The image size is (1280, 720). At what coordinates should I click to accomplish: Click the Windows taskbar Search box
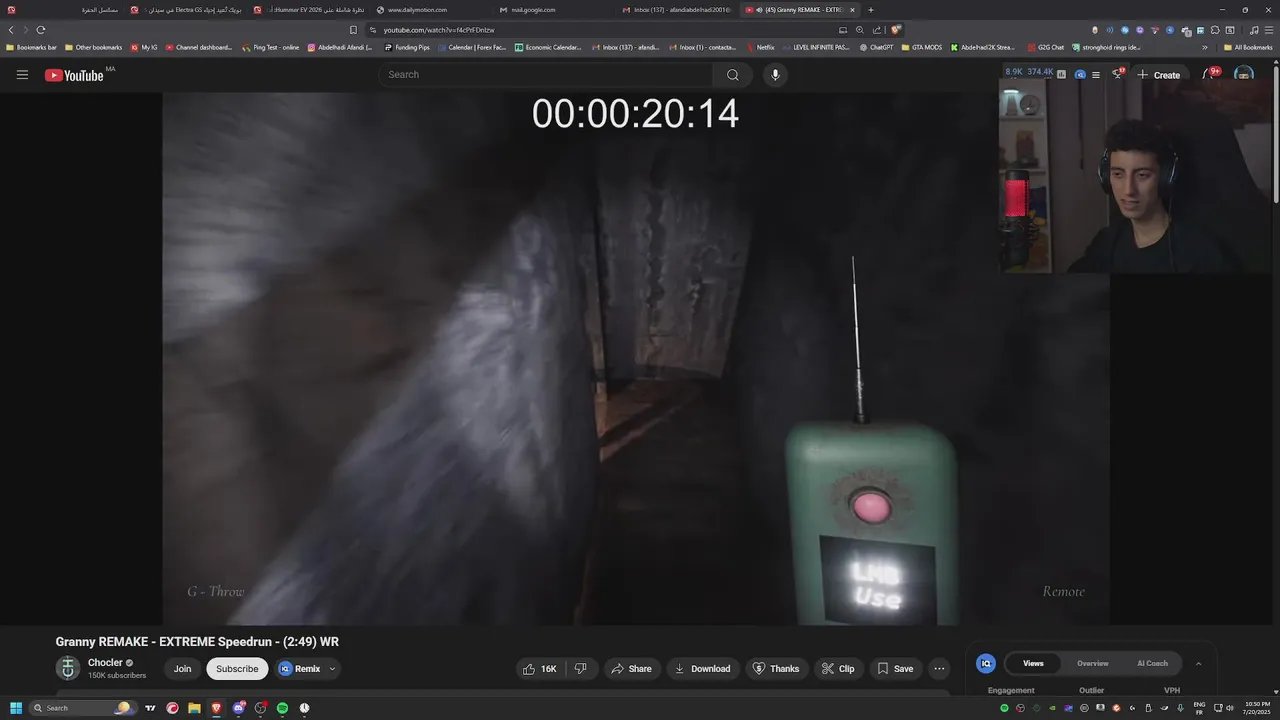pos(83,708)
